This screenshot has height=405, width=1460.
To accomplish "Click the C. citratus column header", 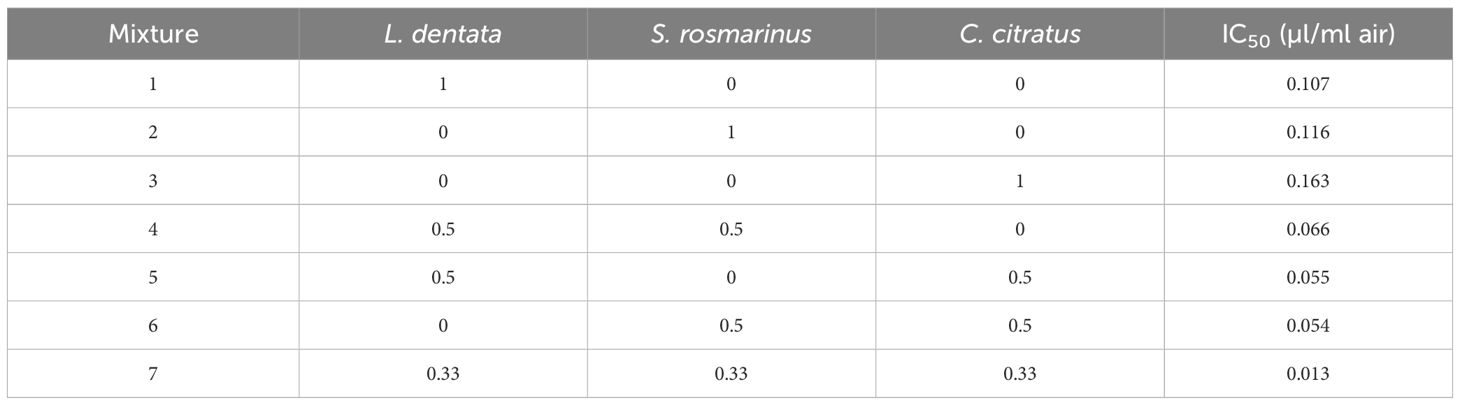I will pyautogui.click(x=1019, y=35).
